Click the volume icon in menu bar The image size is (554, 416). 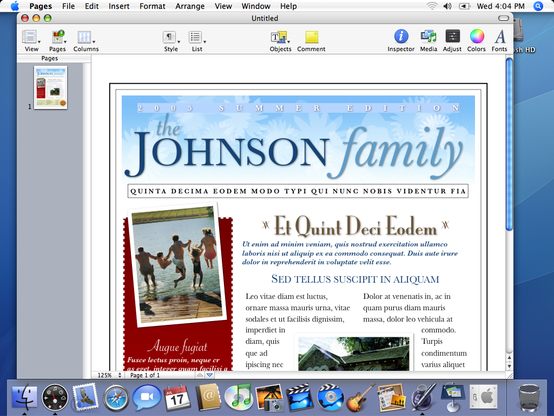click(x=448, y=6)
